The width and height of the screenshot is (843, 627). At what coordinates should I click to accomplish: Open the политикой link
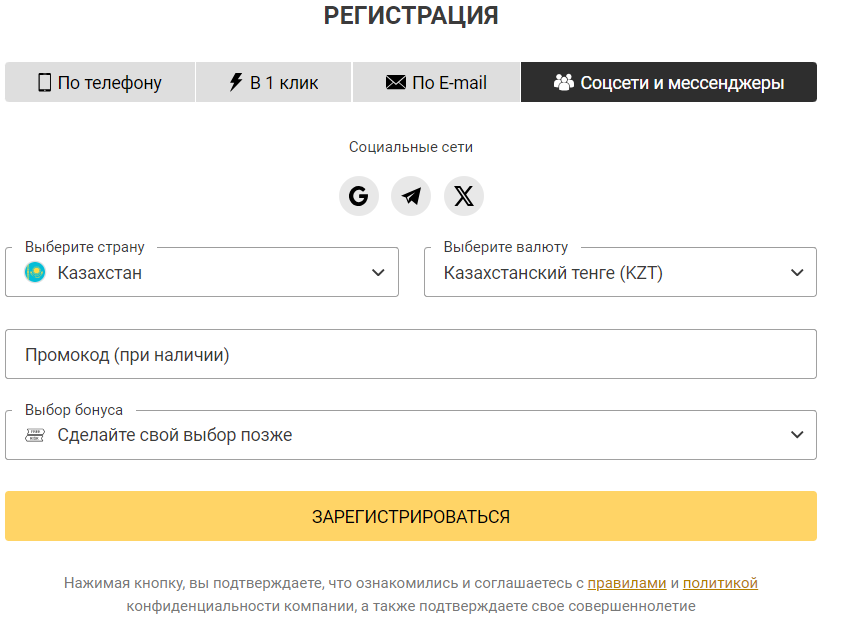pos(720,583)
